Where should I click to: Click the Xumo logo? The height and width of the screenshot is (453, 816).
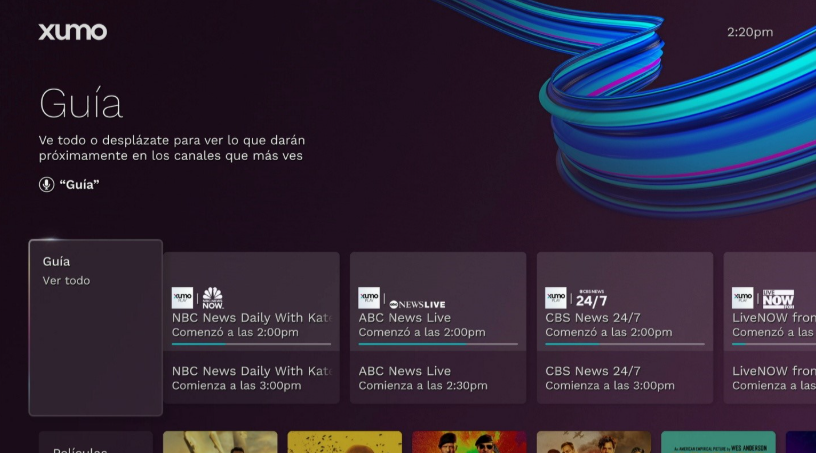tap(72, 32)
